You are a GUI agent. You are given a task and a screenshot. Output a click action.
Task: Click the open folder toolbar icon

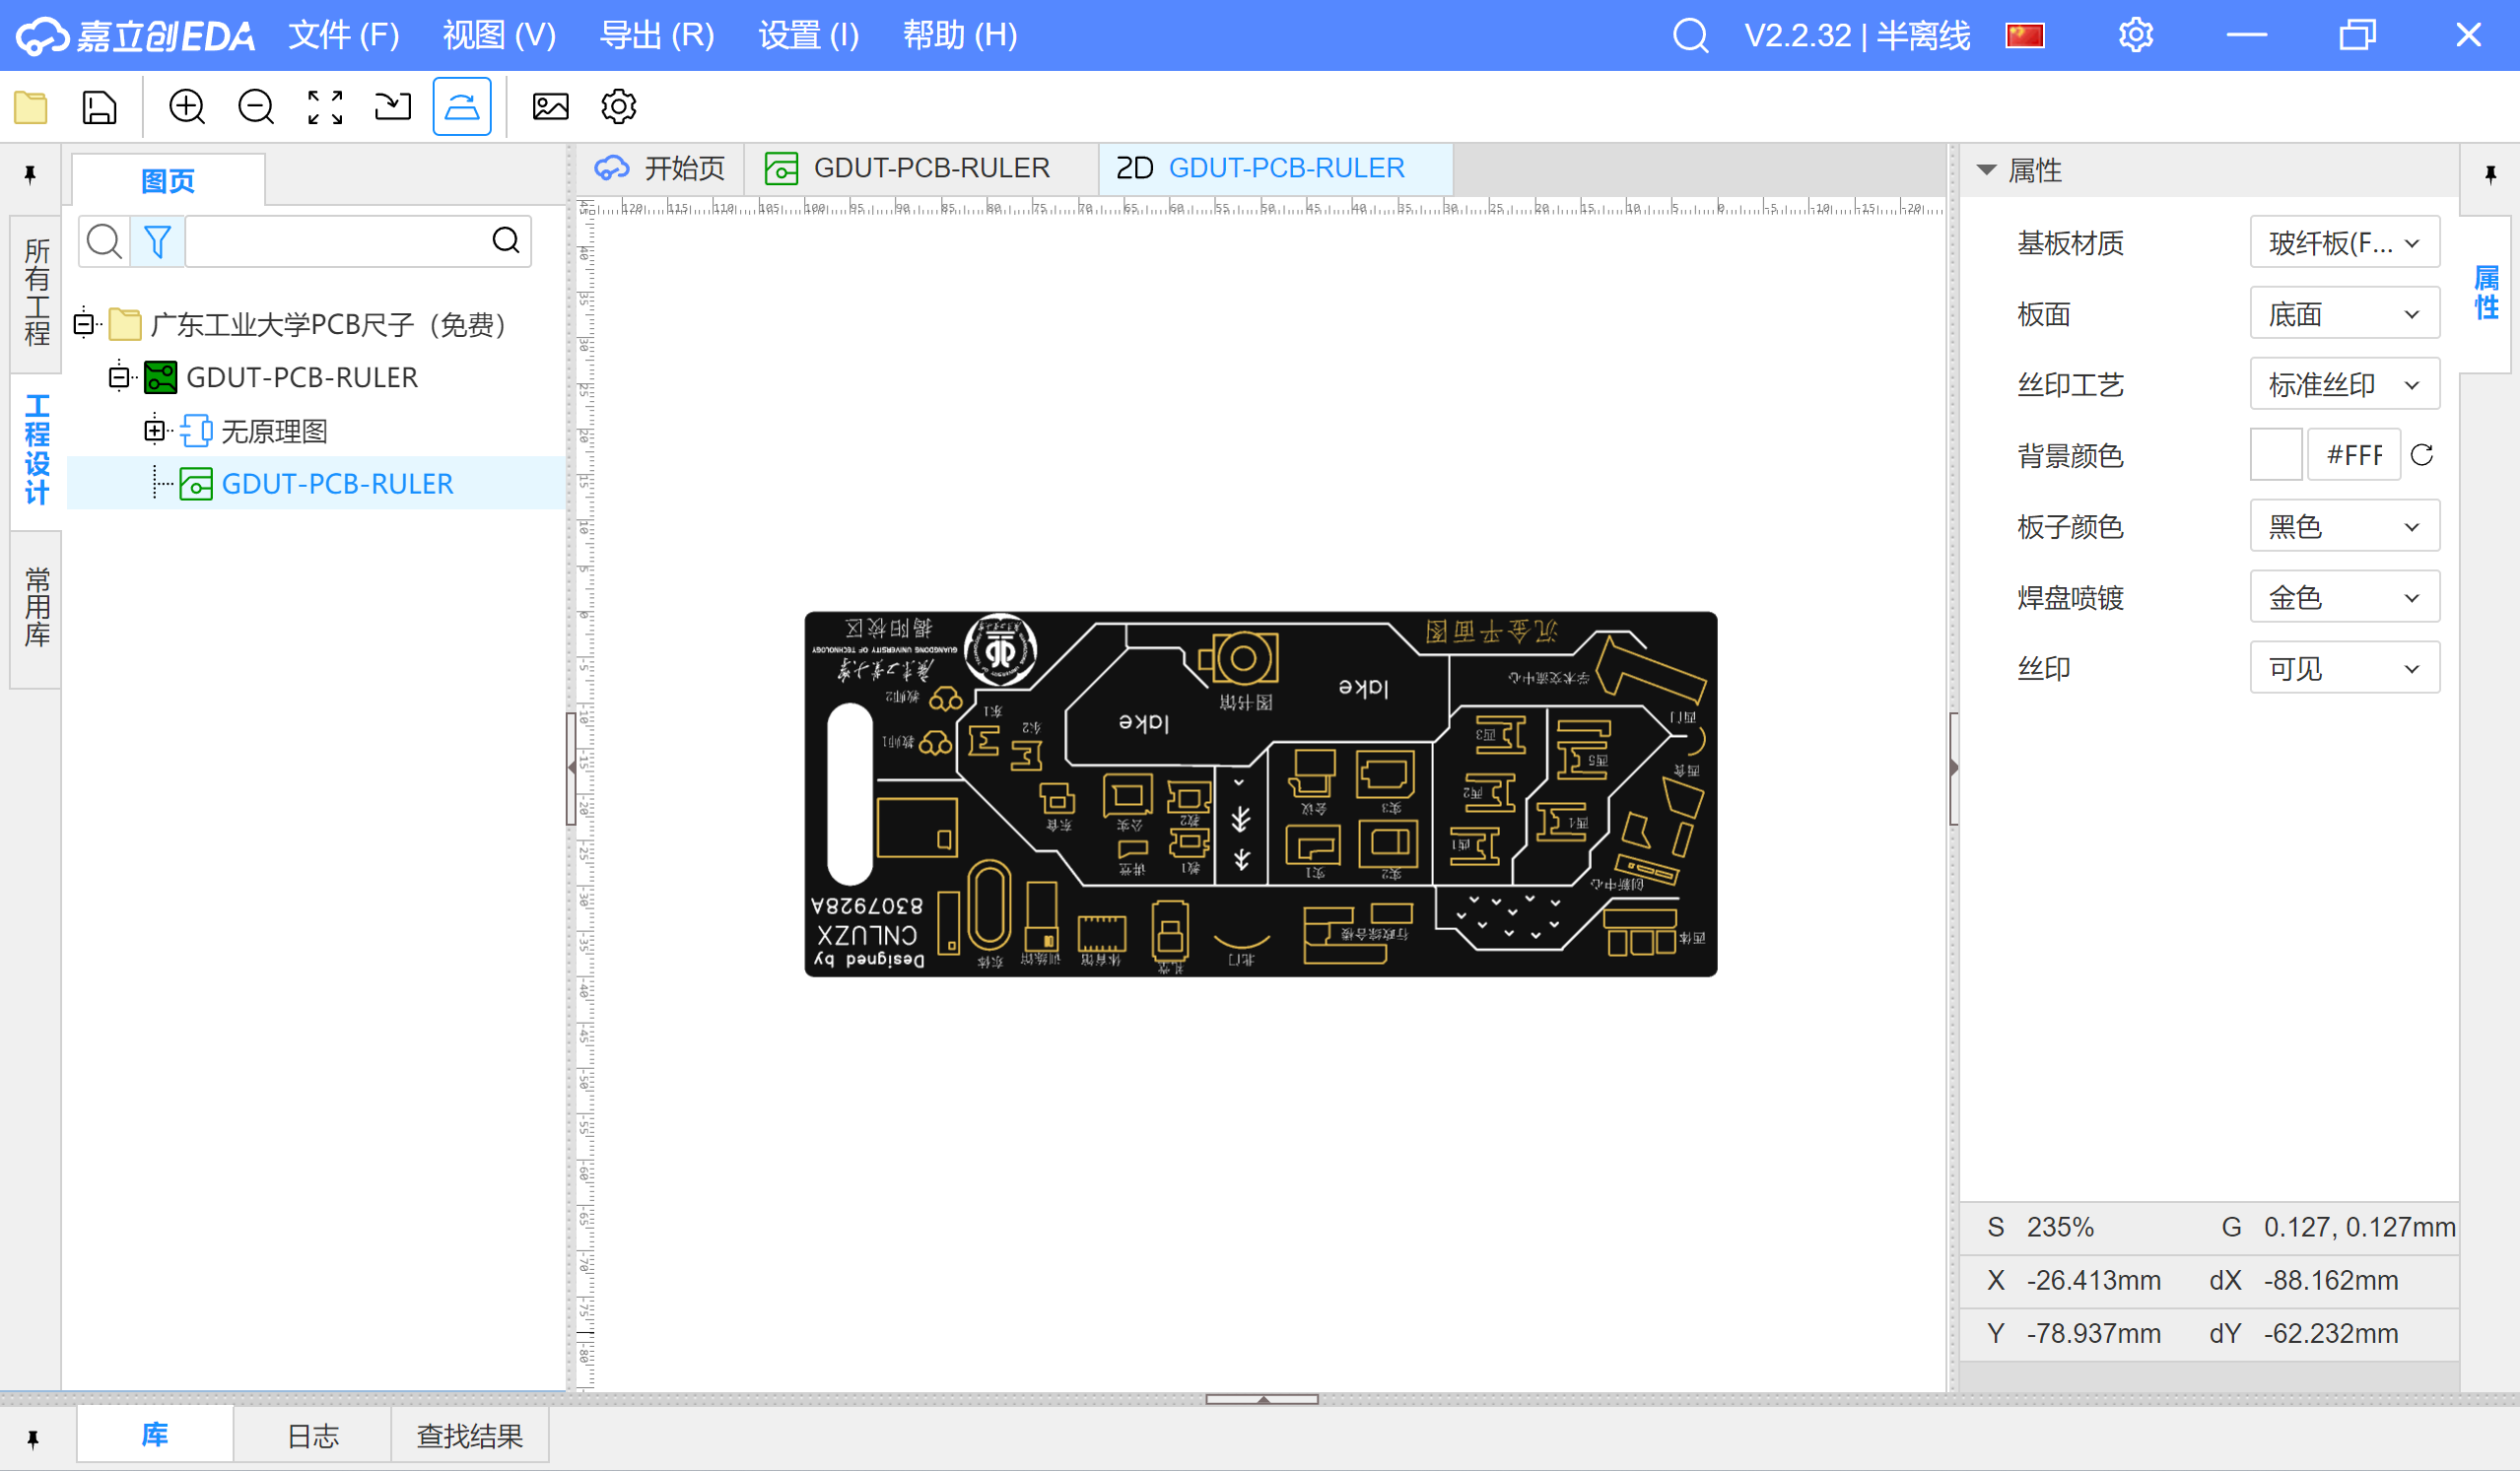point(31,107)
